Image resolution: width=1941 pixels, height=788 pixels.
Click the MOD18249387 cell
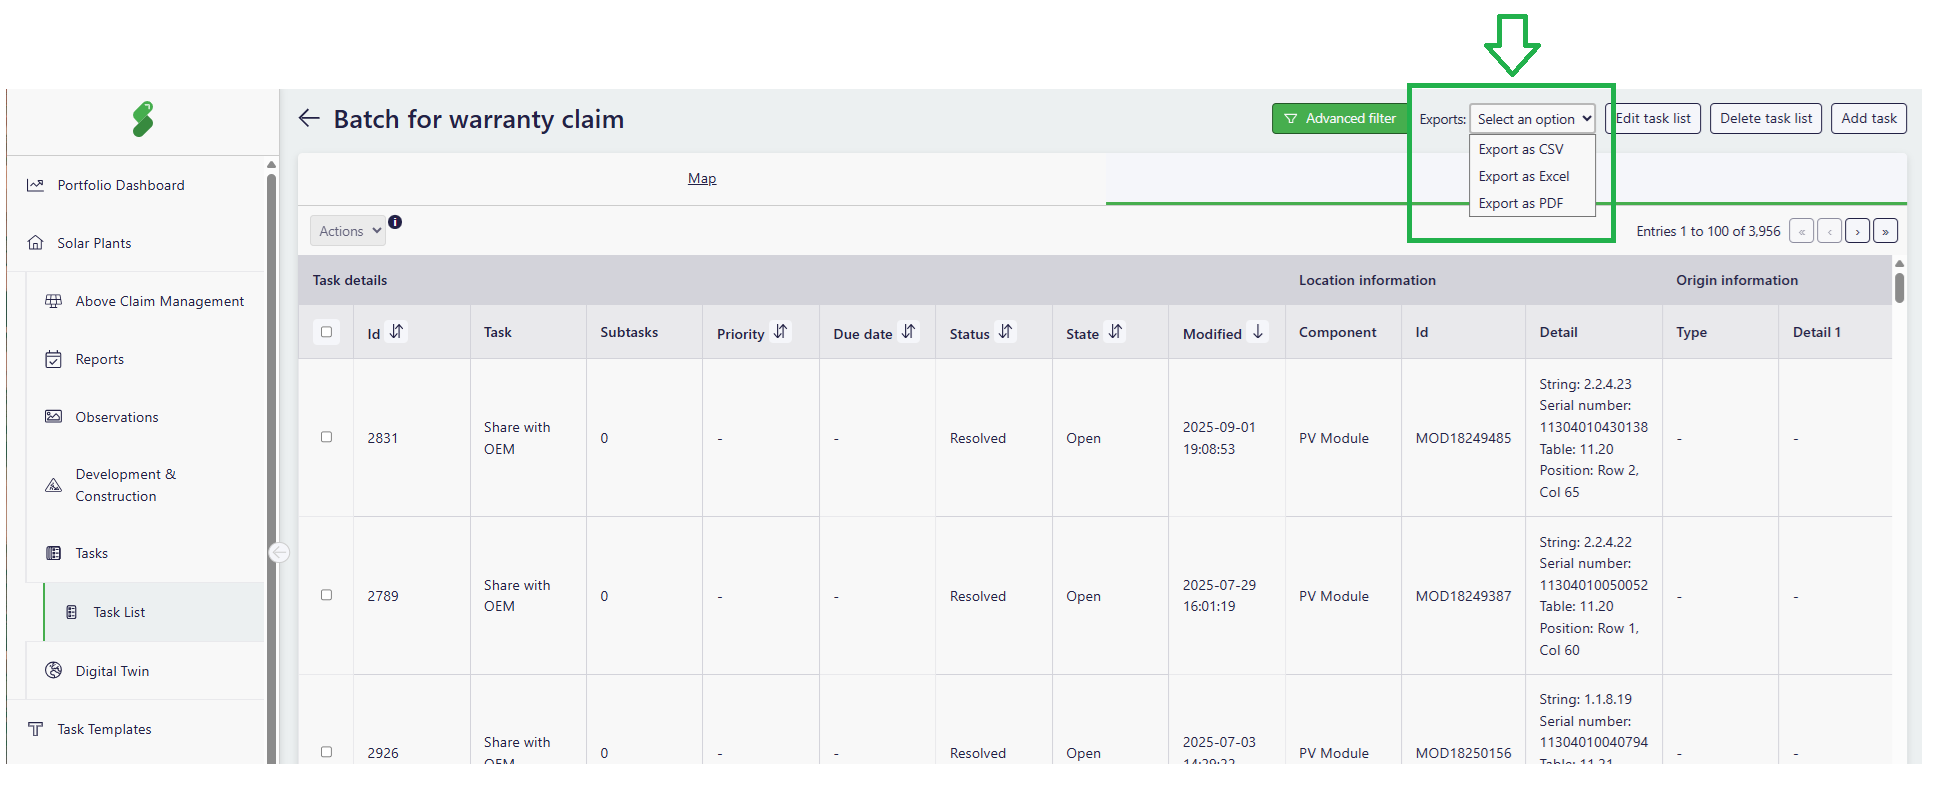pyautogui.click(x=1463, y=596)
